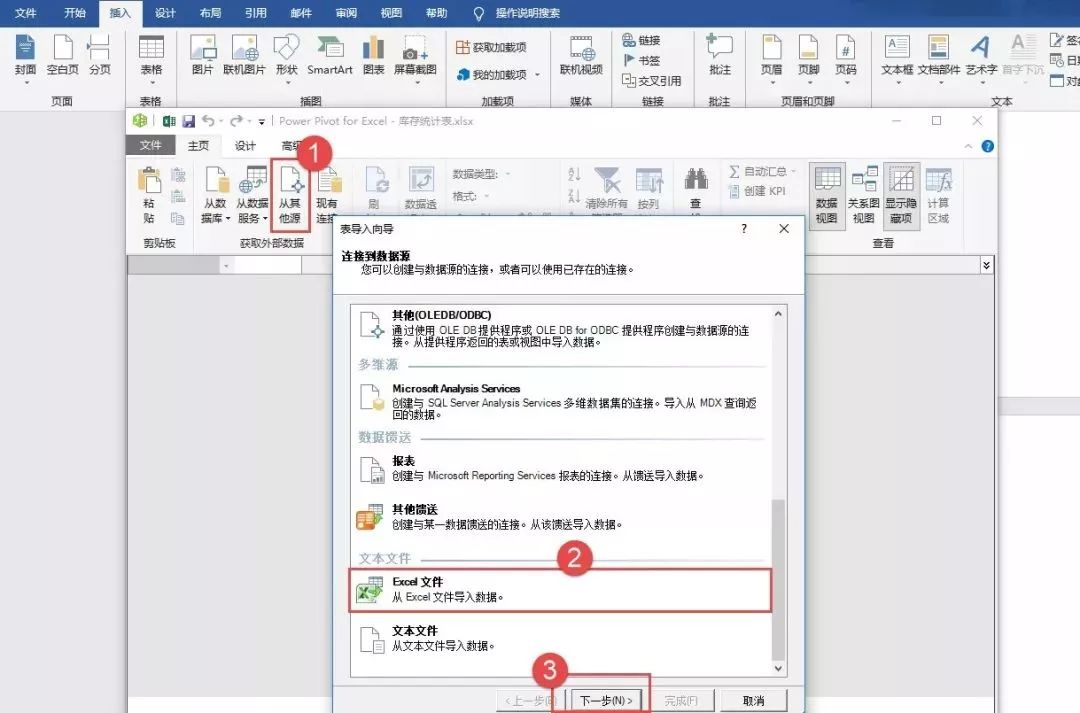The height and width of the screenshot is (713, 1080).
Task: Click the 自动汇总 (AutoSum) icon
Action: 763,170
